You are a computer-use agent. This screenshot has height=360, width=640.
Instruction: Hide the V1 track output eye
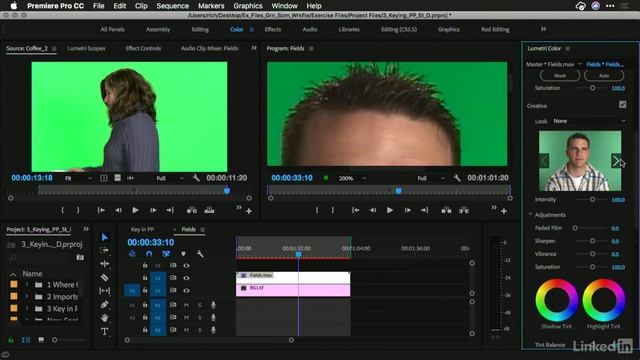(186, 291)
